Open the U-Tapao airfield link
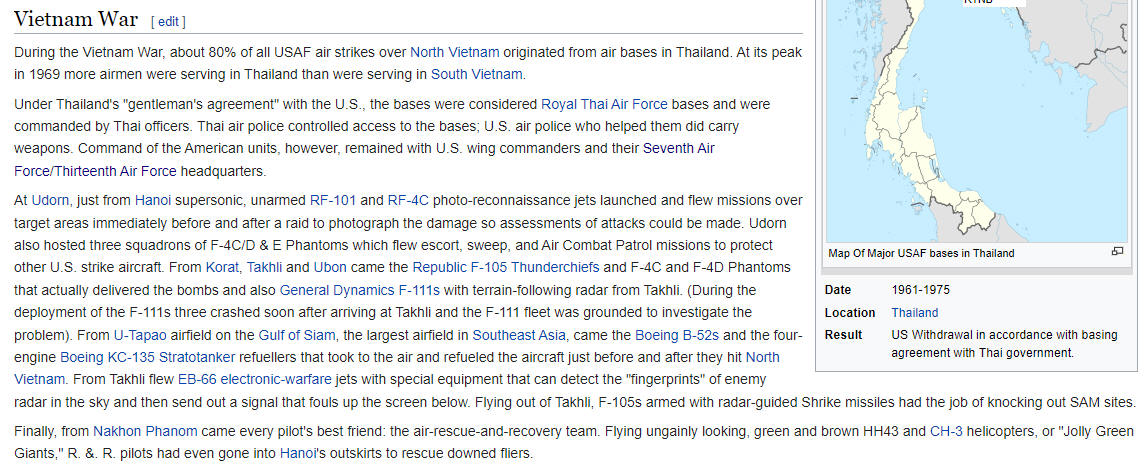Image resolution: width=1146 pixels, height=466 pixels. (140, 335)
